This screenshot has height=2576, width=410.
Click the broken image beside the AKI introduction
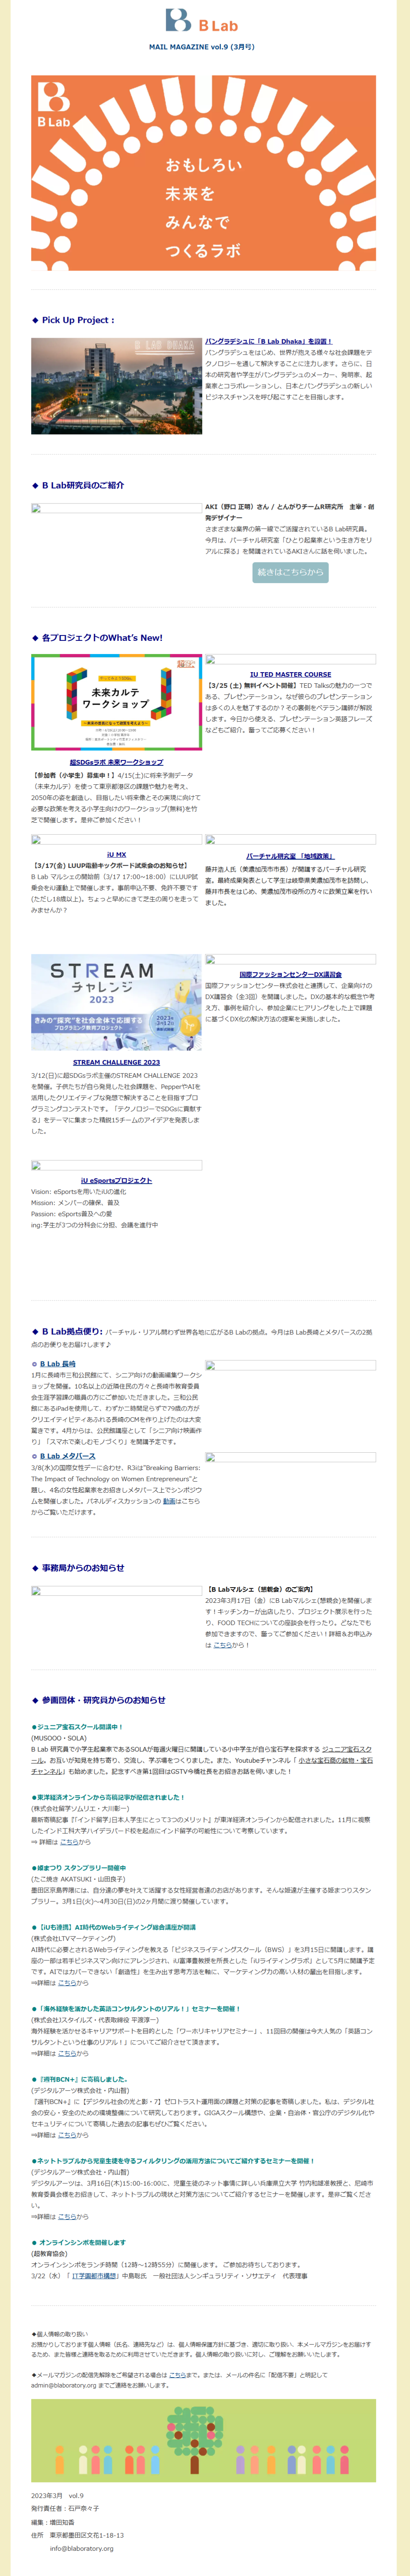point(116,509)
